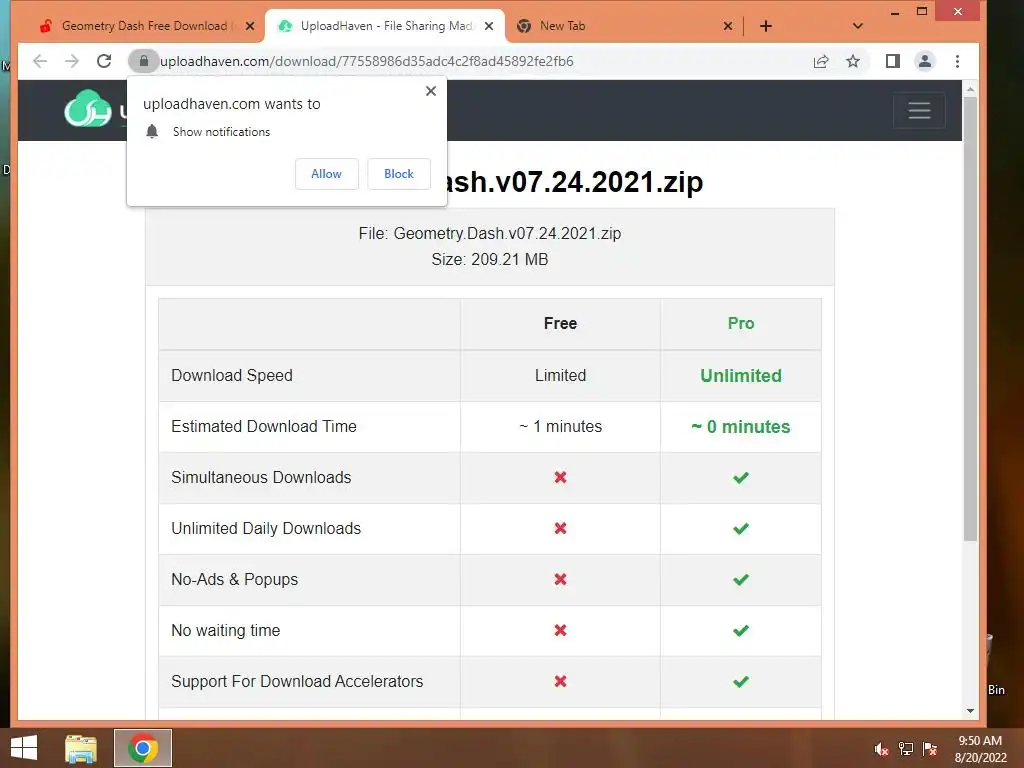Open the network tray icon
The height and width of the screenshot is (768, 1024).
[x=906, y=749]
